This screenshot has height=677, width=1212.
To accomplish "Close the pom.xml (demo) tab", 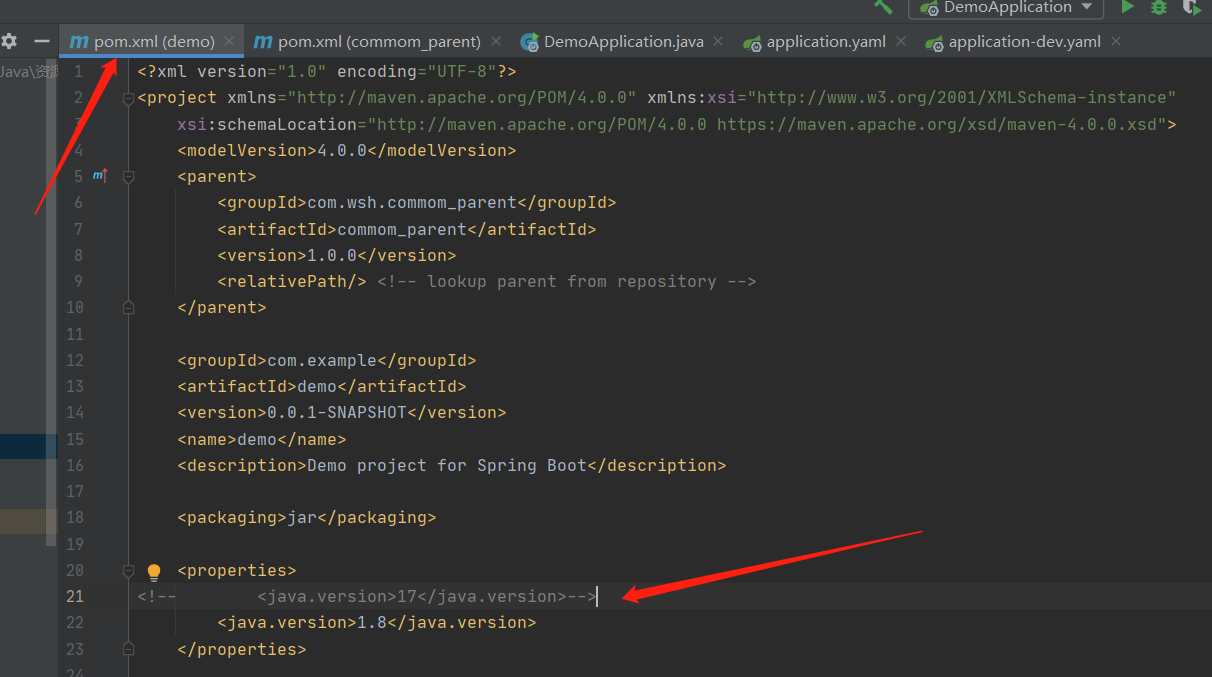I will point(229,42).
